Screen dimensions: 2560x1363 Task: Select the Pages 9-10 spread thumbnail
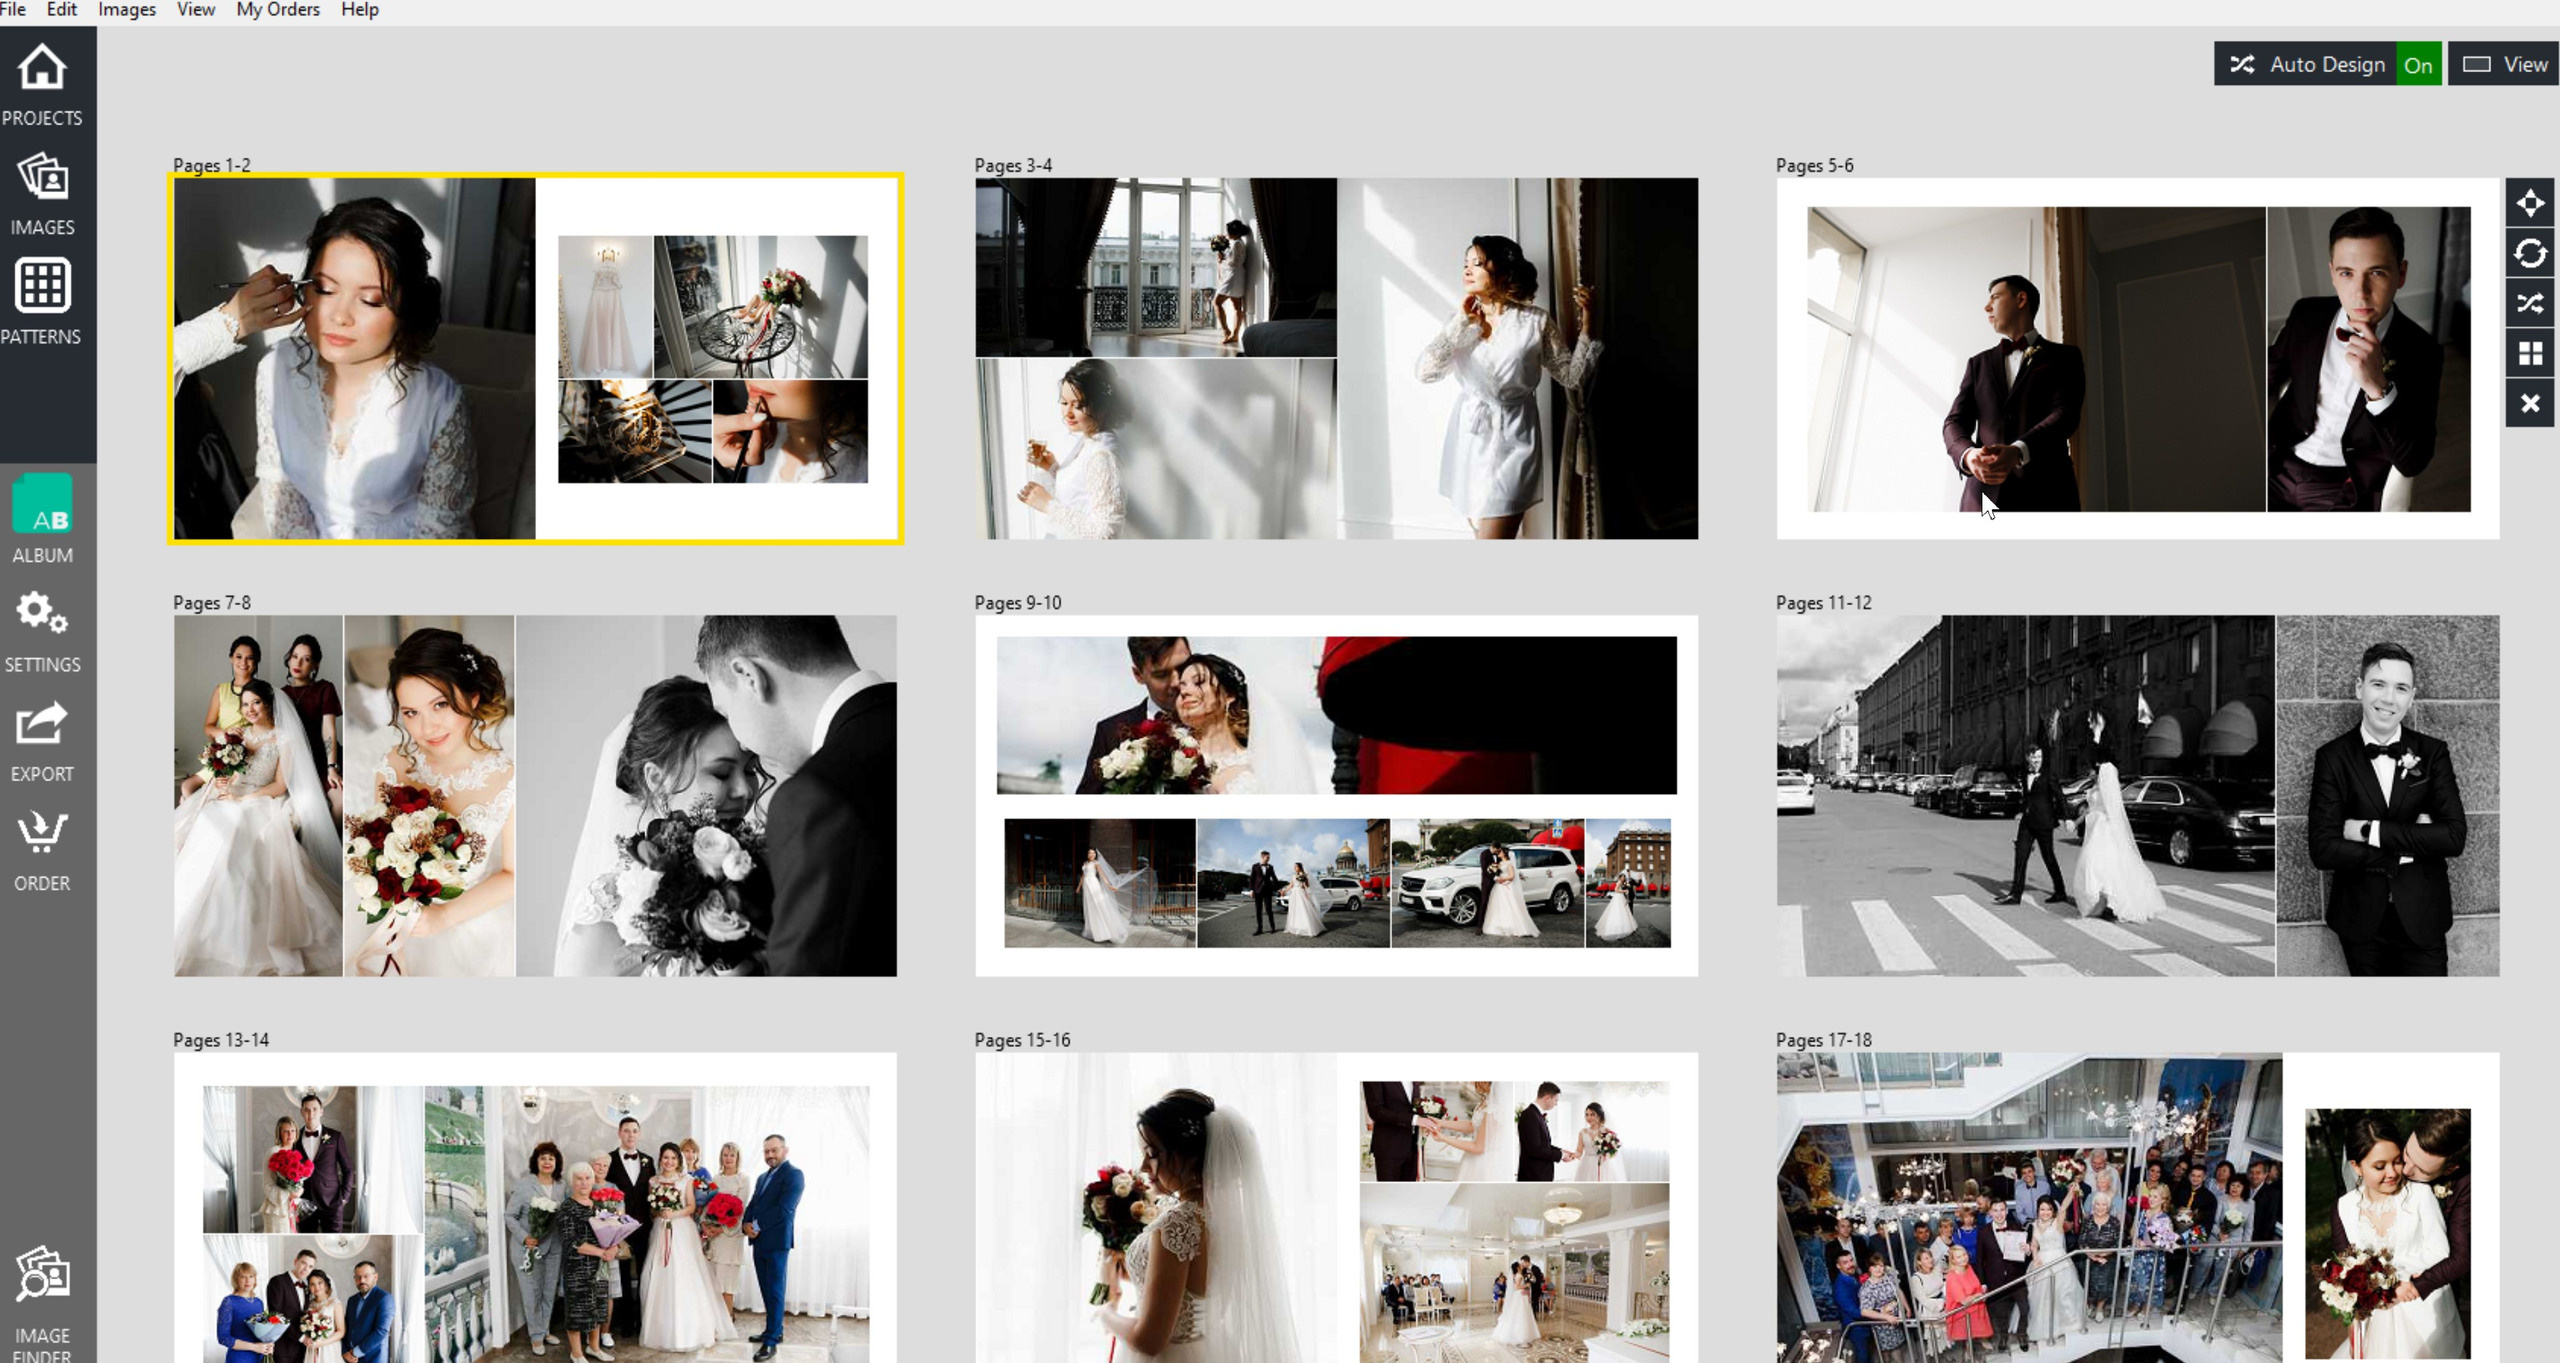[x=1336, y=795]
